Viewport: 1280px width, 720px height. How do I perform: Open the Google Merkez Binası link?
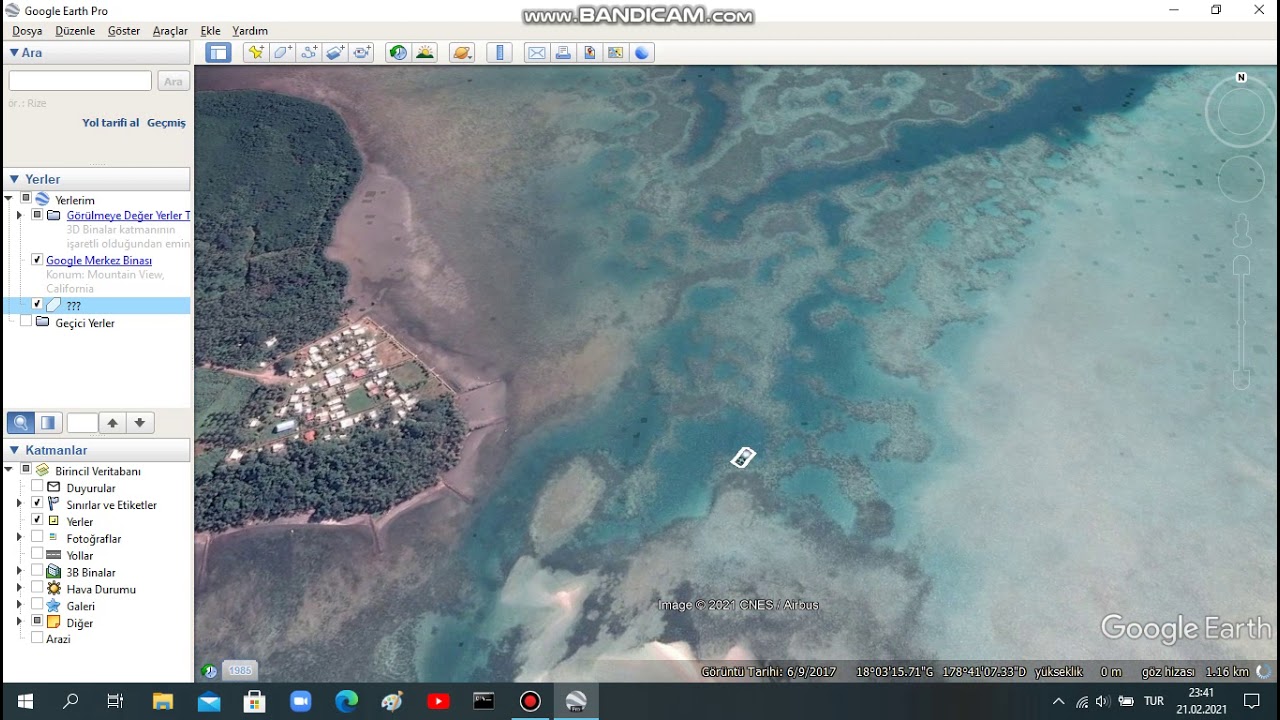click(x=99, y=260)
